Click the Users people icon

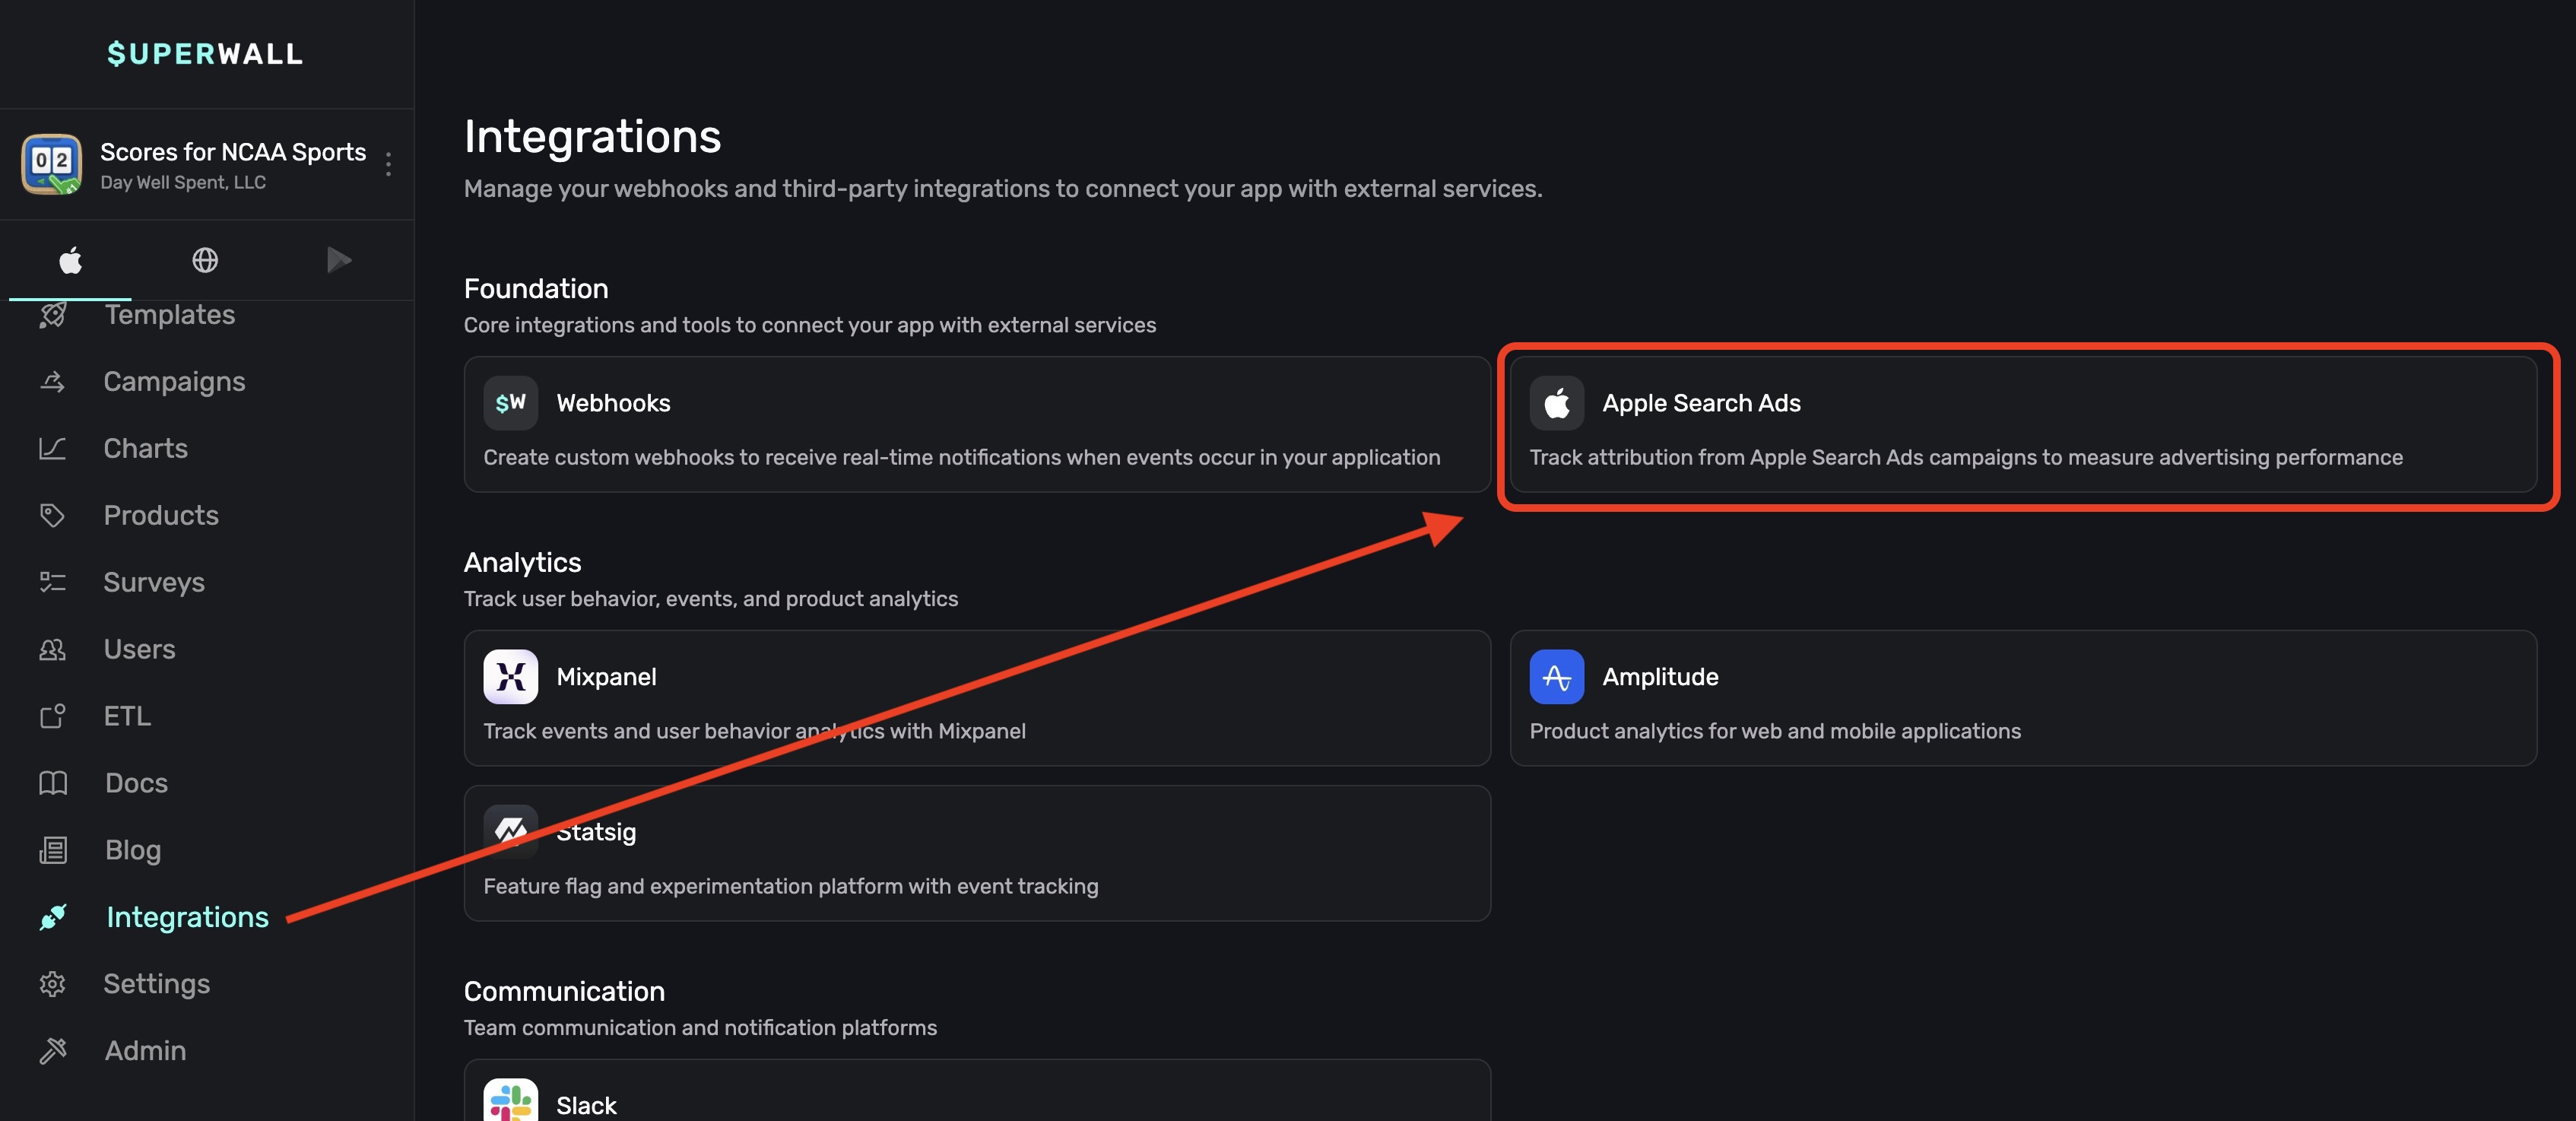pyautogui.click(x=52, y=650)
